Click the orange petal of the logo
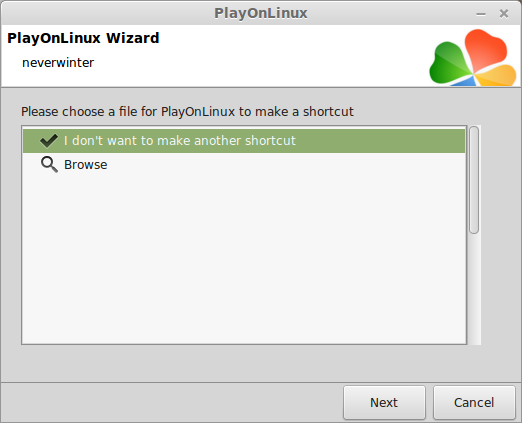 496,75
